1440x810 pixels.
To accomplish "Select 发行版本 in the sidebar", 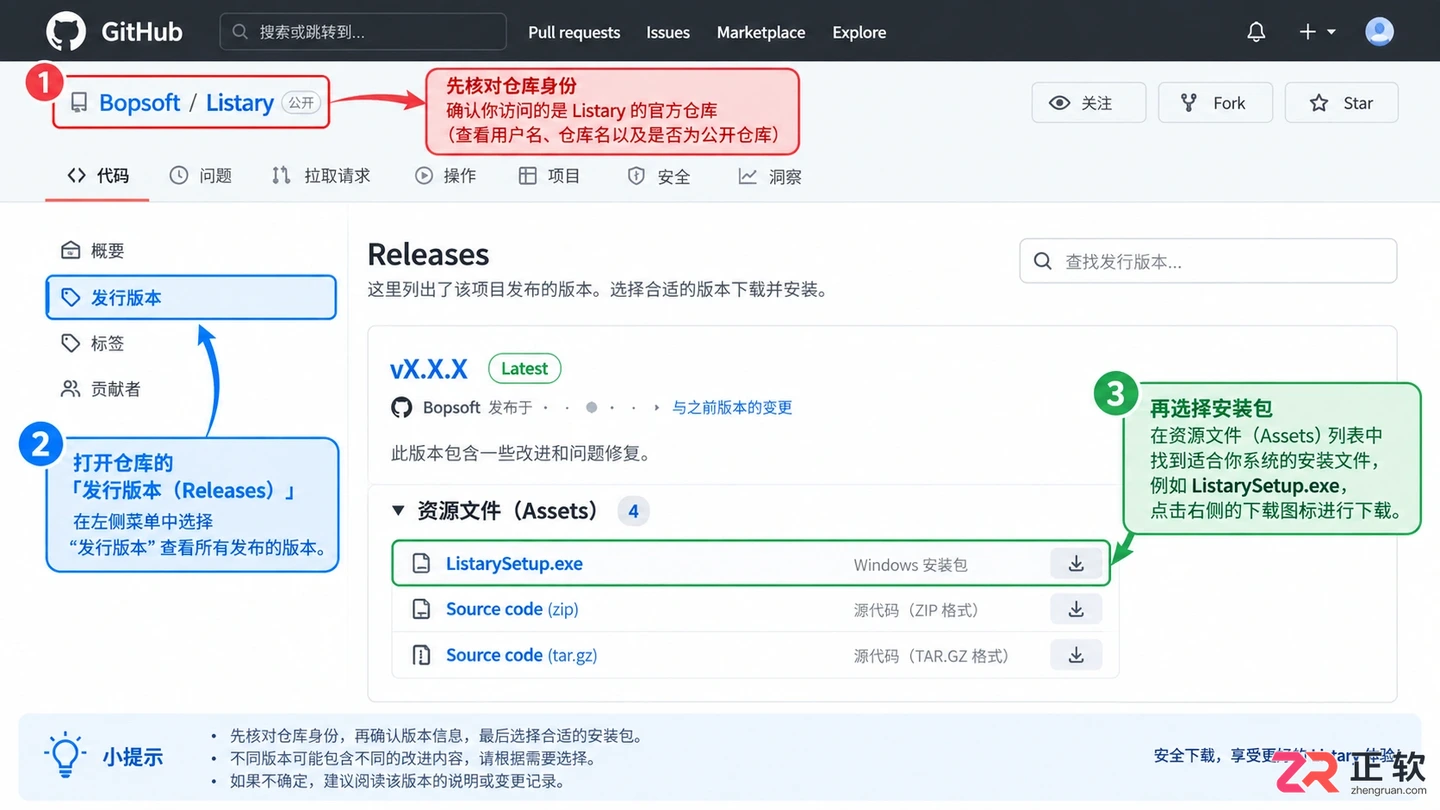I will pyautogui.click(x=191, y=298).
